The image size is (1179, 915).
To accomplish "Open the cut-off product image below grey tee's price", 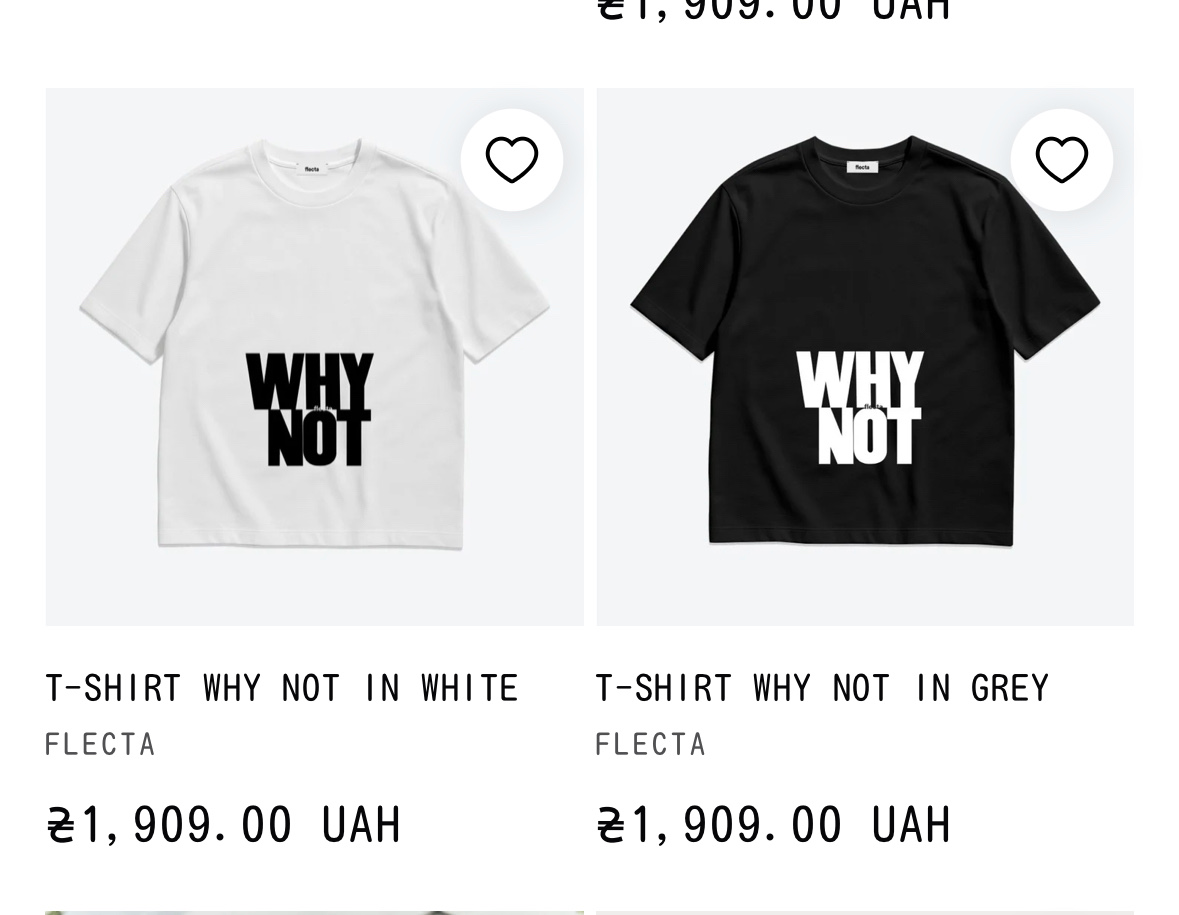I will [864, 912].
